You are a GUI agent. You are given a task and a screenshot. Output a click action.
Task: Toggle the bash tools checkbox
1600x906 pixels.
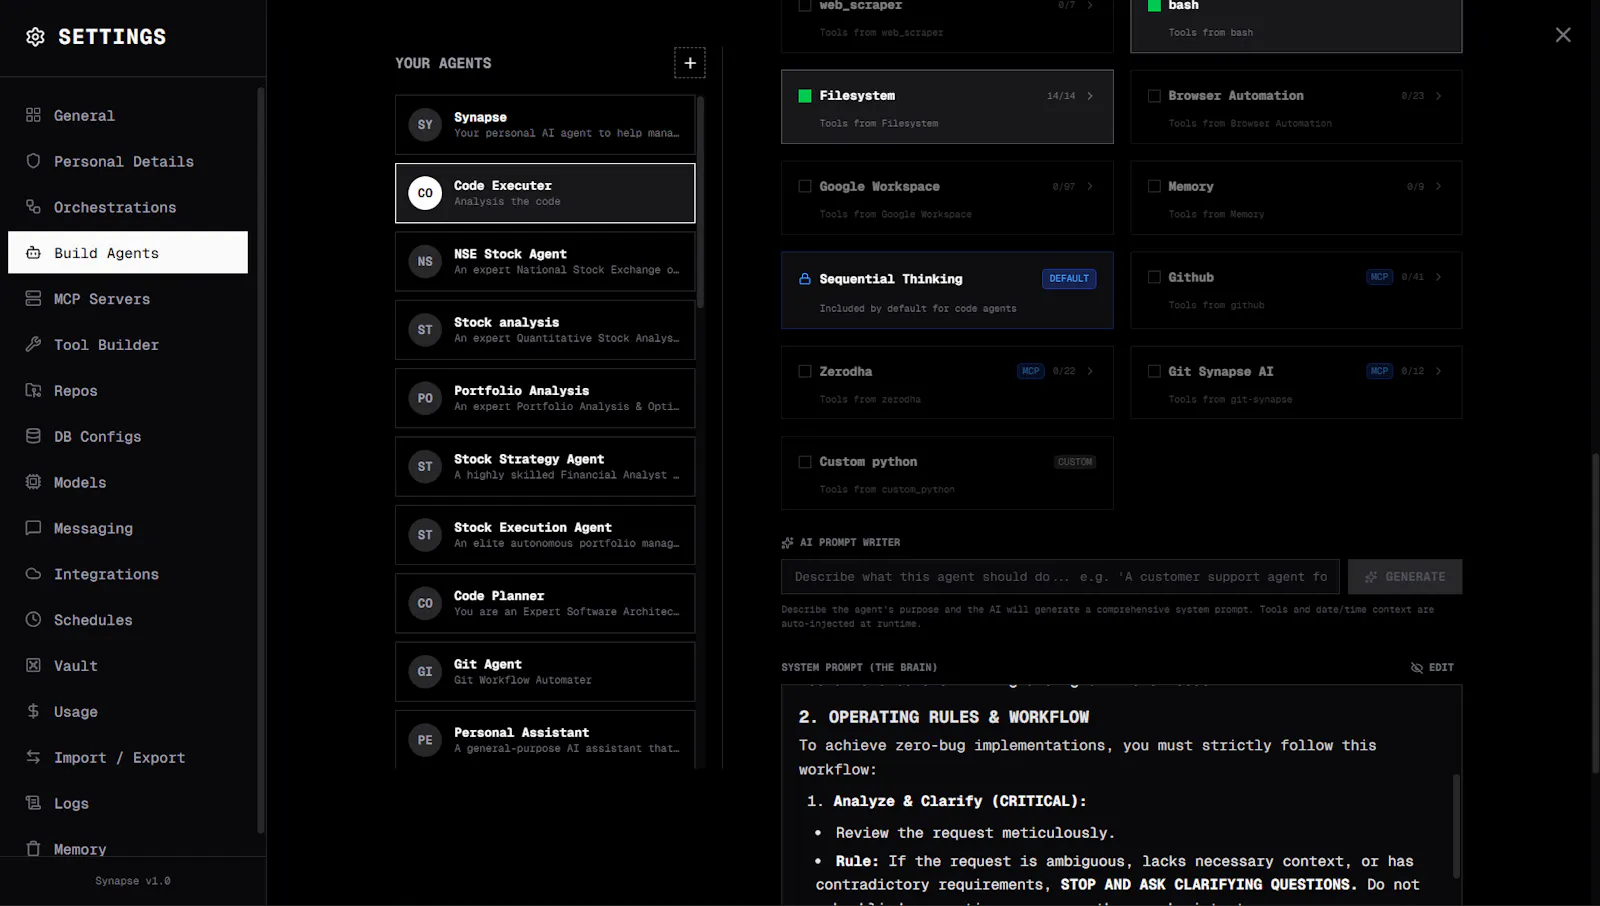[x=1154, y=6]
